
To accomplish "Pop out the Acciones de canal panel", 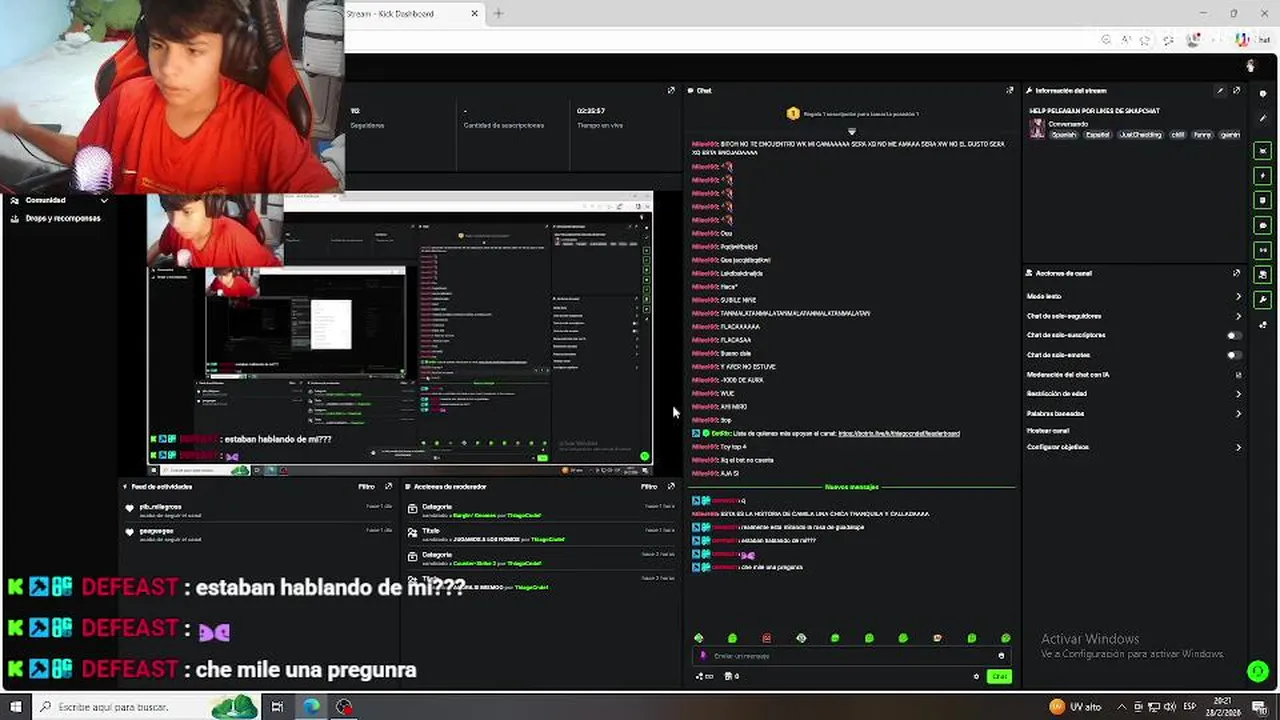I will (x=1236, y=273).
